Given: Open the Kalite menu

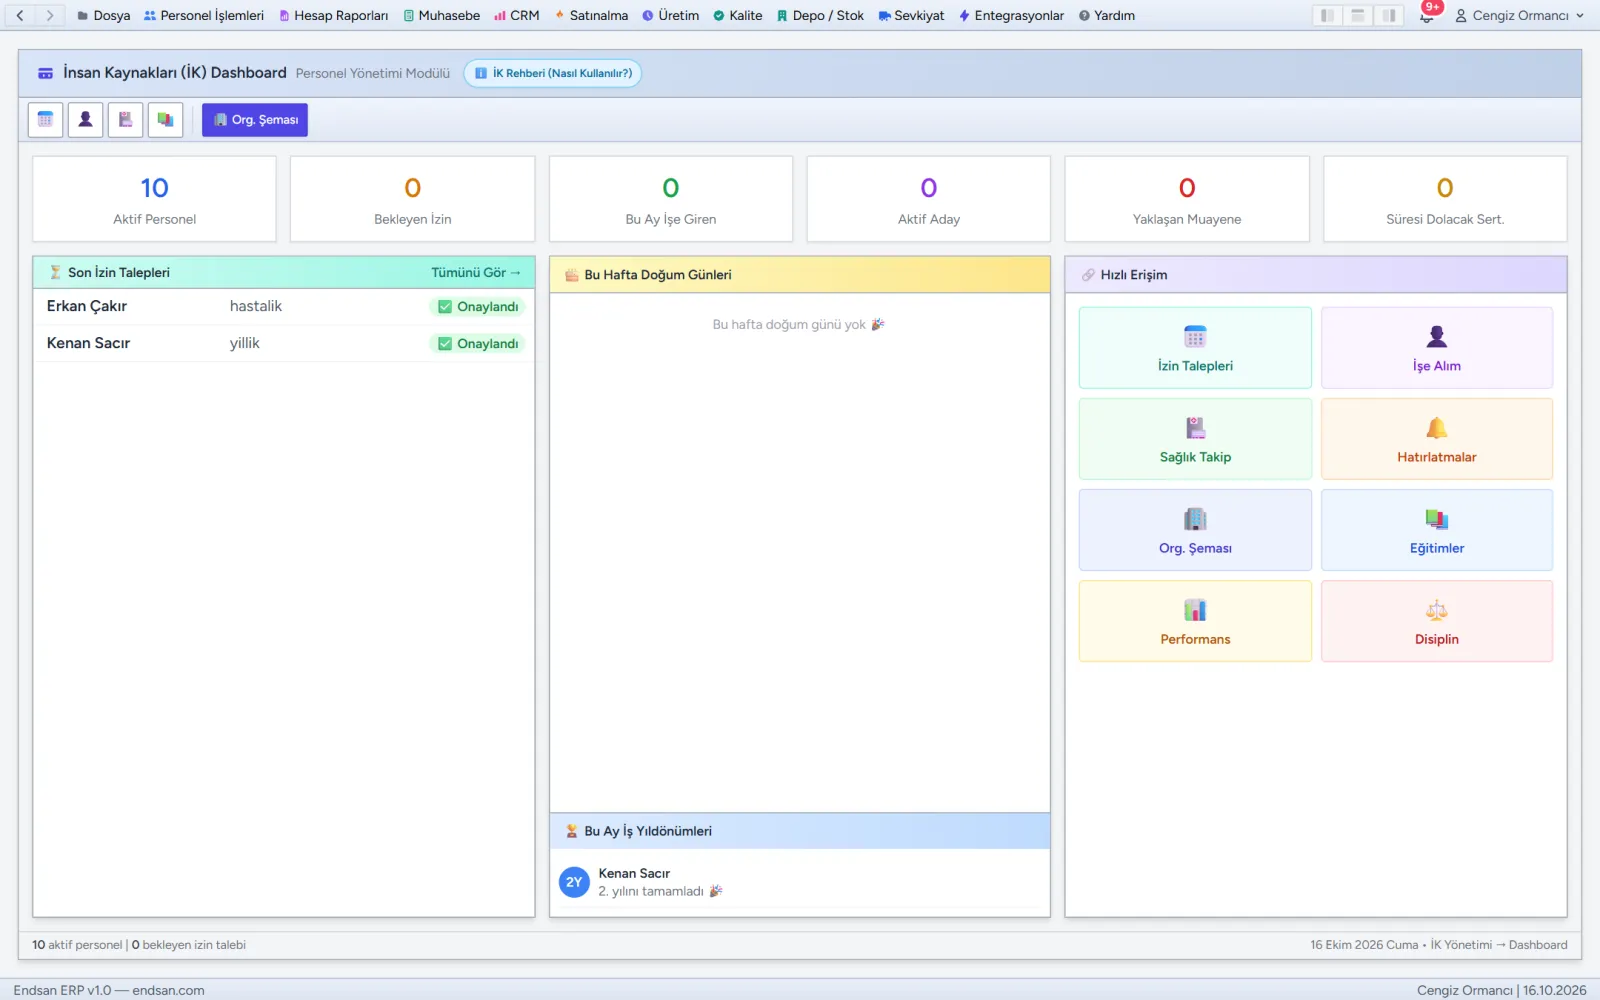Looking at the screenshot, I should click(x=738, y=15).
